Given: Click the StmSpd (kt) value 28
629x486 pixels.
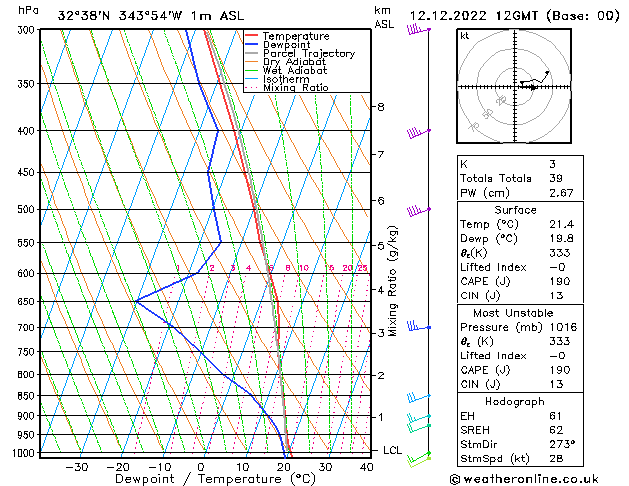Looking at the screenshot, I should 556,459.
